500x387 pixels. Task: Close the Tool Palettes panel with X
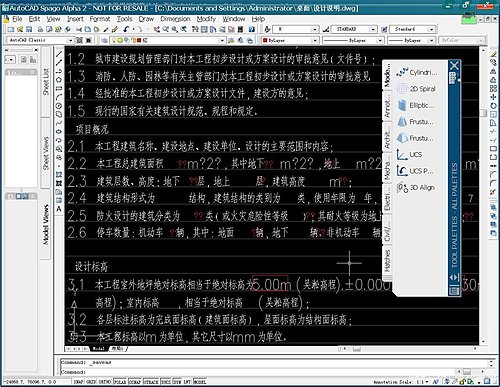tap(454, 65)
